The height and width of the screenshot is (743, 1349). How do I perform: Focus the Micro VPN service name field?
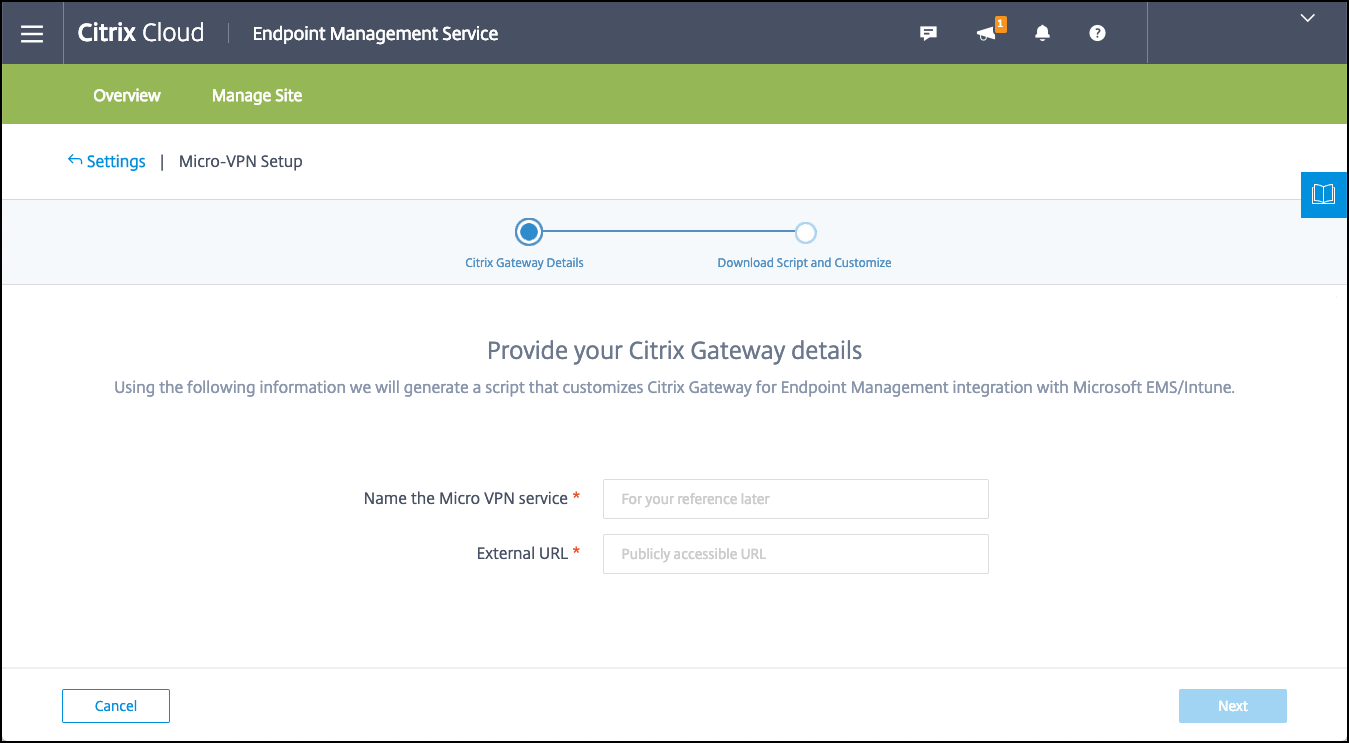pyautogui.click(x=795, y=499)
